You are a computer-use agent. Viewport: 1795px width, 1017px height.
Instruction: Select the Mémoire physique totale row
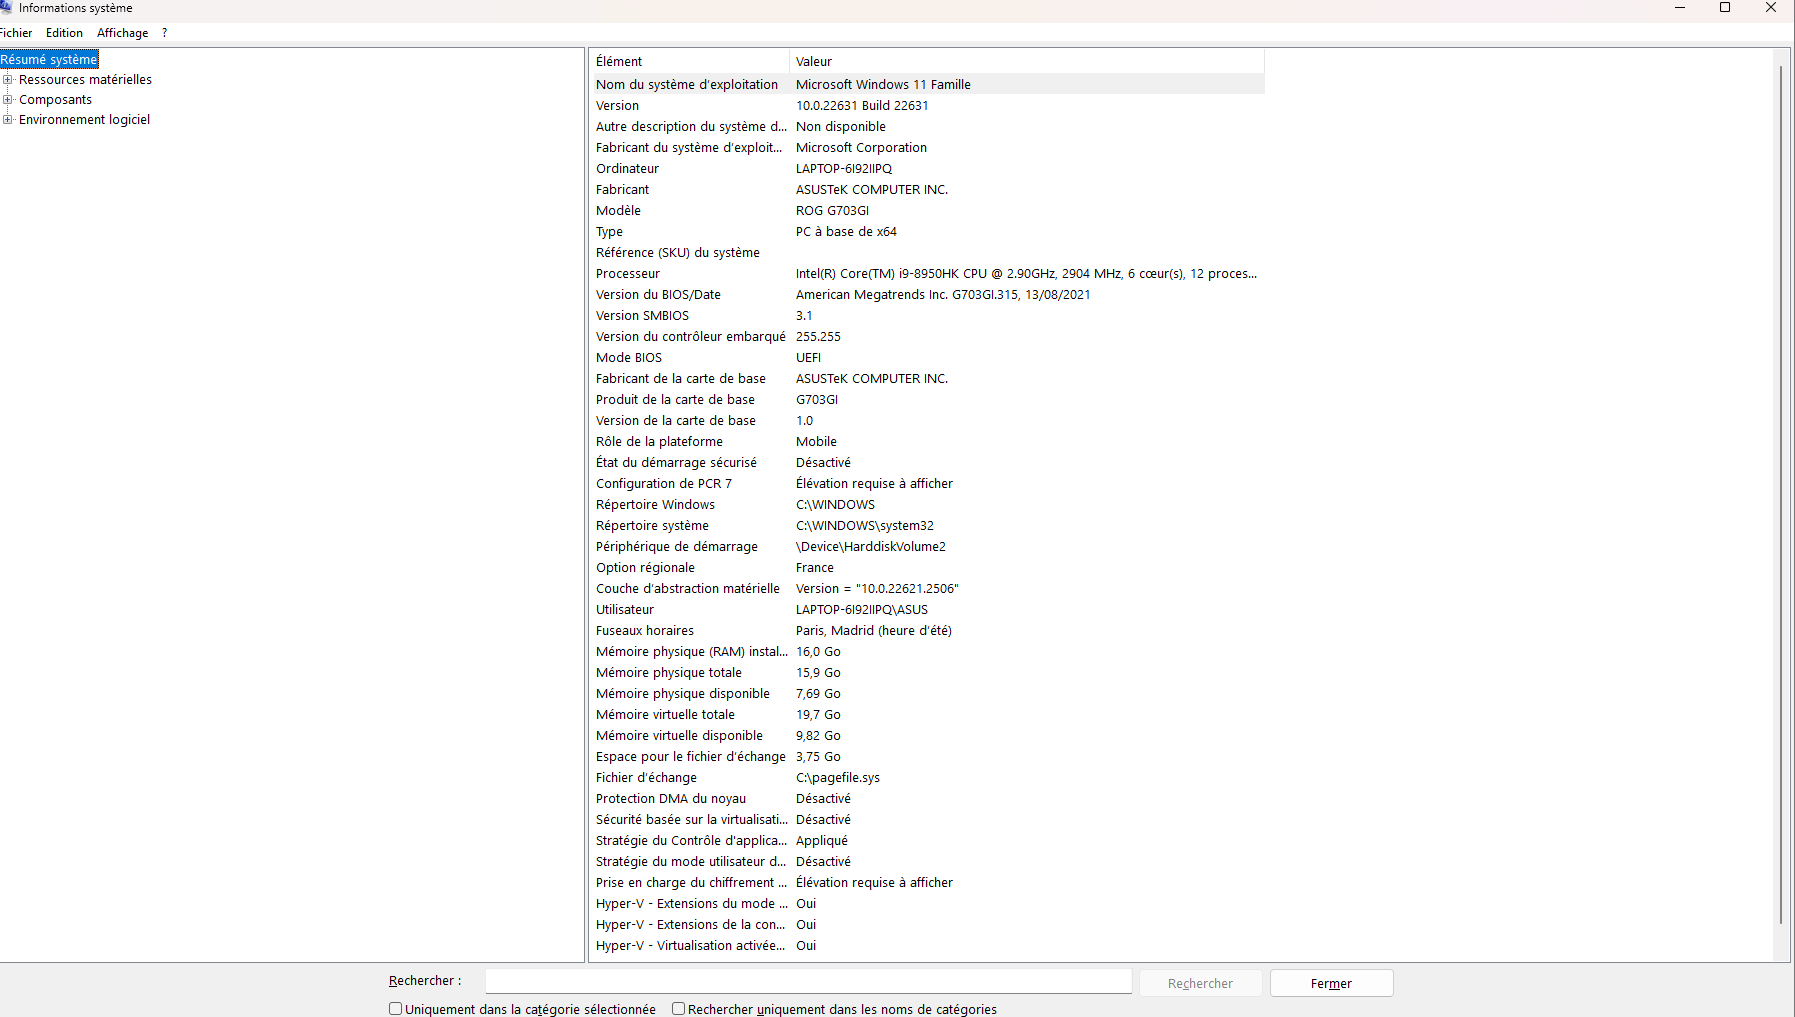coord(928,672)
